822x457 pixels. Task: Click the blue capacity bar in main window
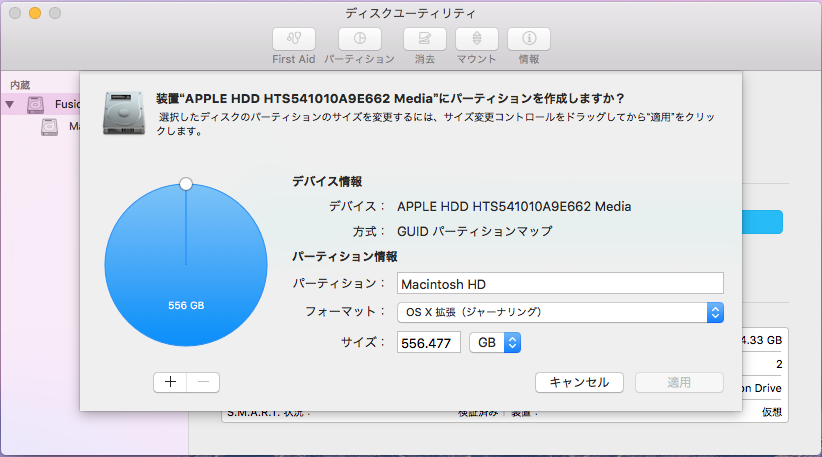click(762, 222)
